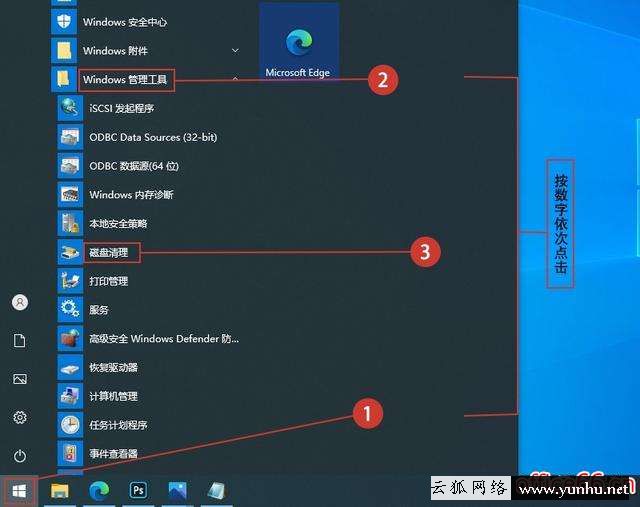Screen dimensions: 640x507
Task: Open Microsoft Edge from the taskbar
Action: [99, 490]
